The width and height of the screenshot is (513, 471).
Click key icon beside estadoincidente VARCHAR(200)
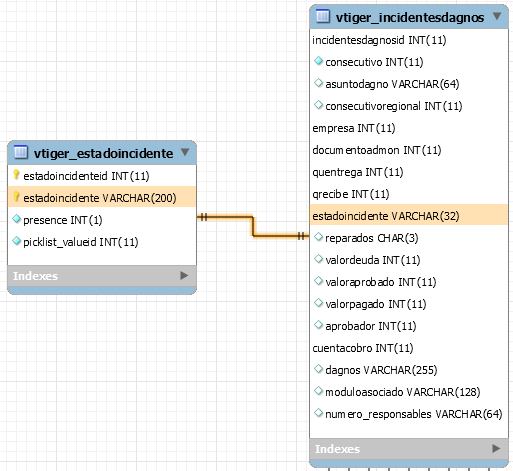click(x=16, y=197)
